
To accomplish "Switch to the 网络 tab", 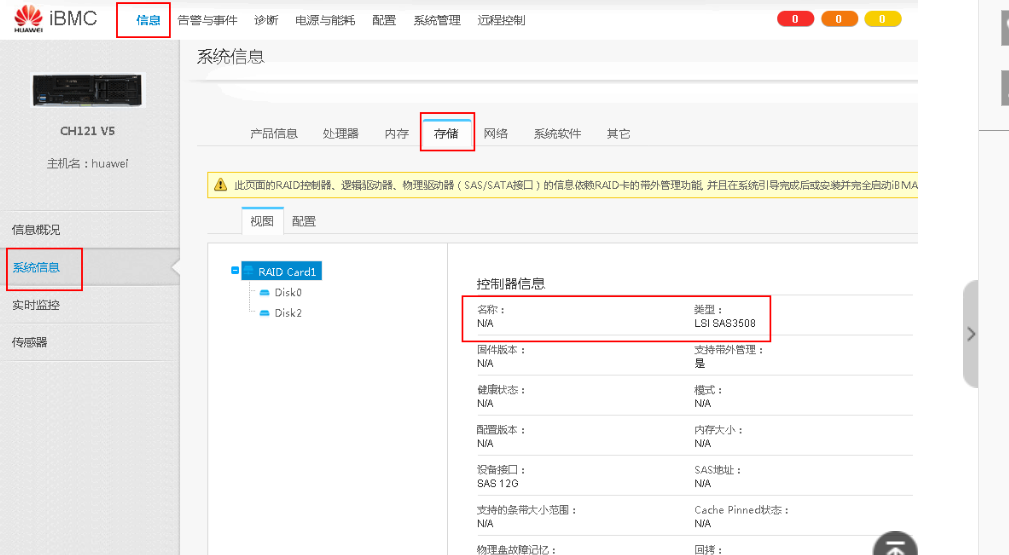I will tap(495, 133).
